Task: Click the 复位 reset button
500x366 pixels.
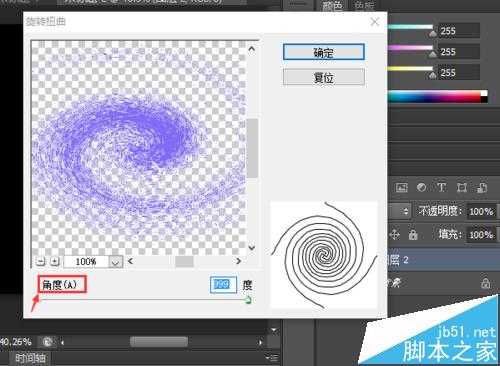Action: (324, 77)
